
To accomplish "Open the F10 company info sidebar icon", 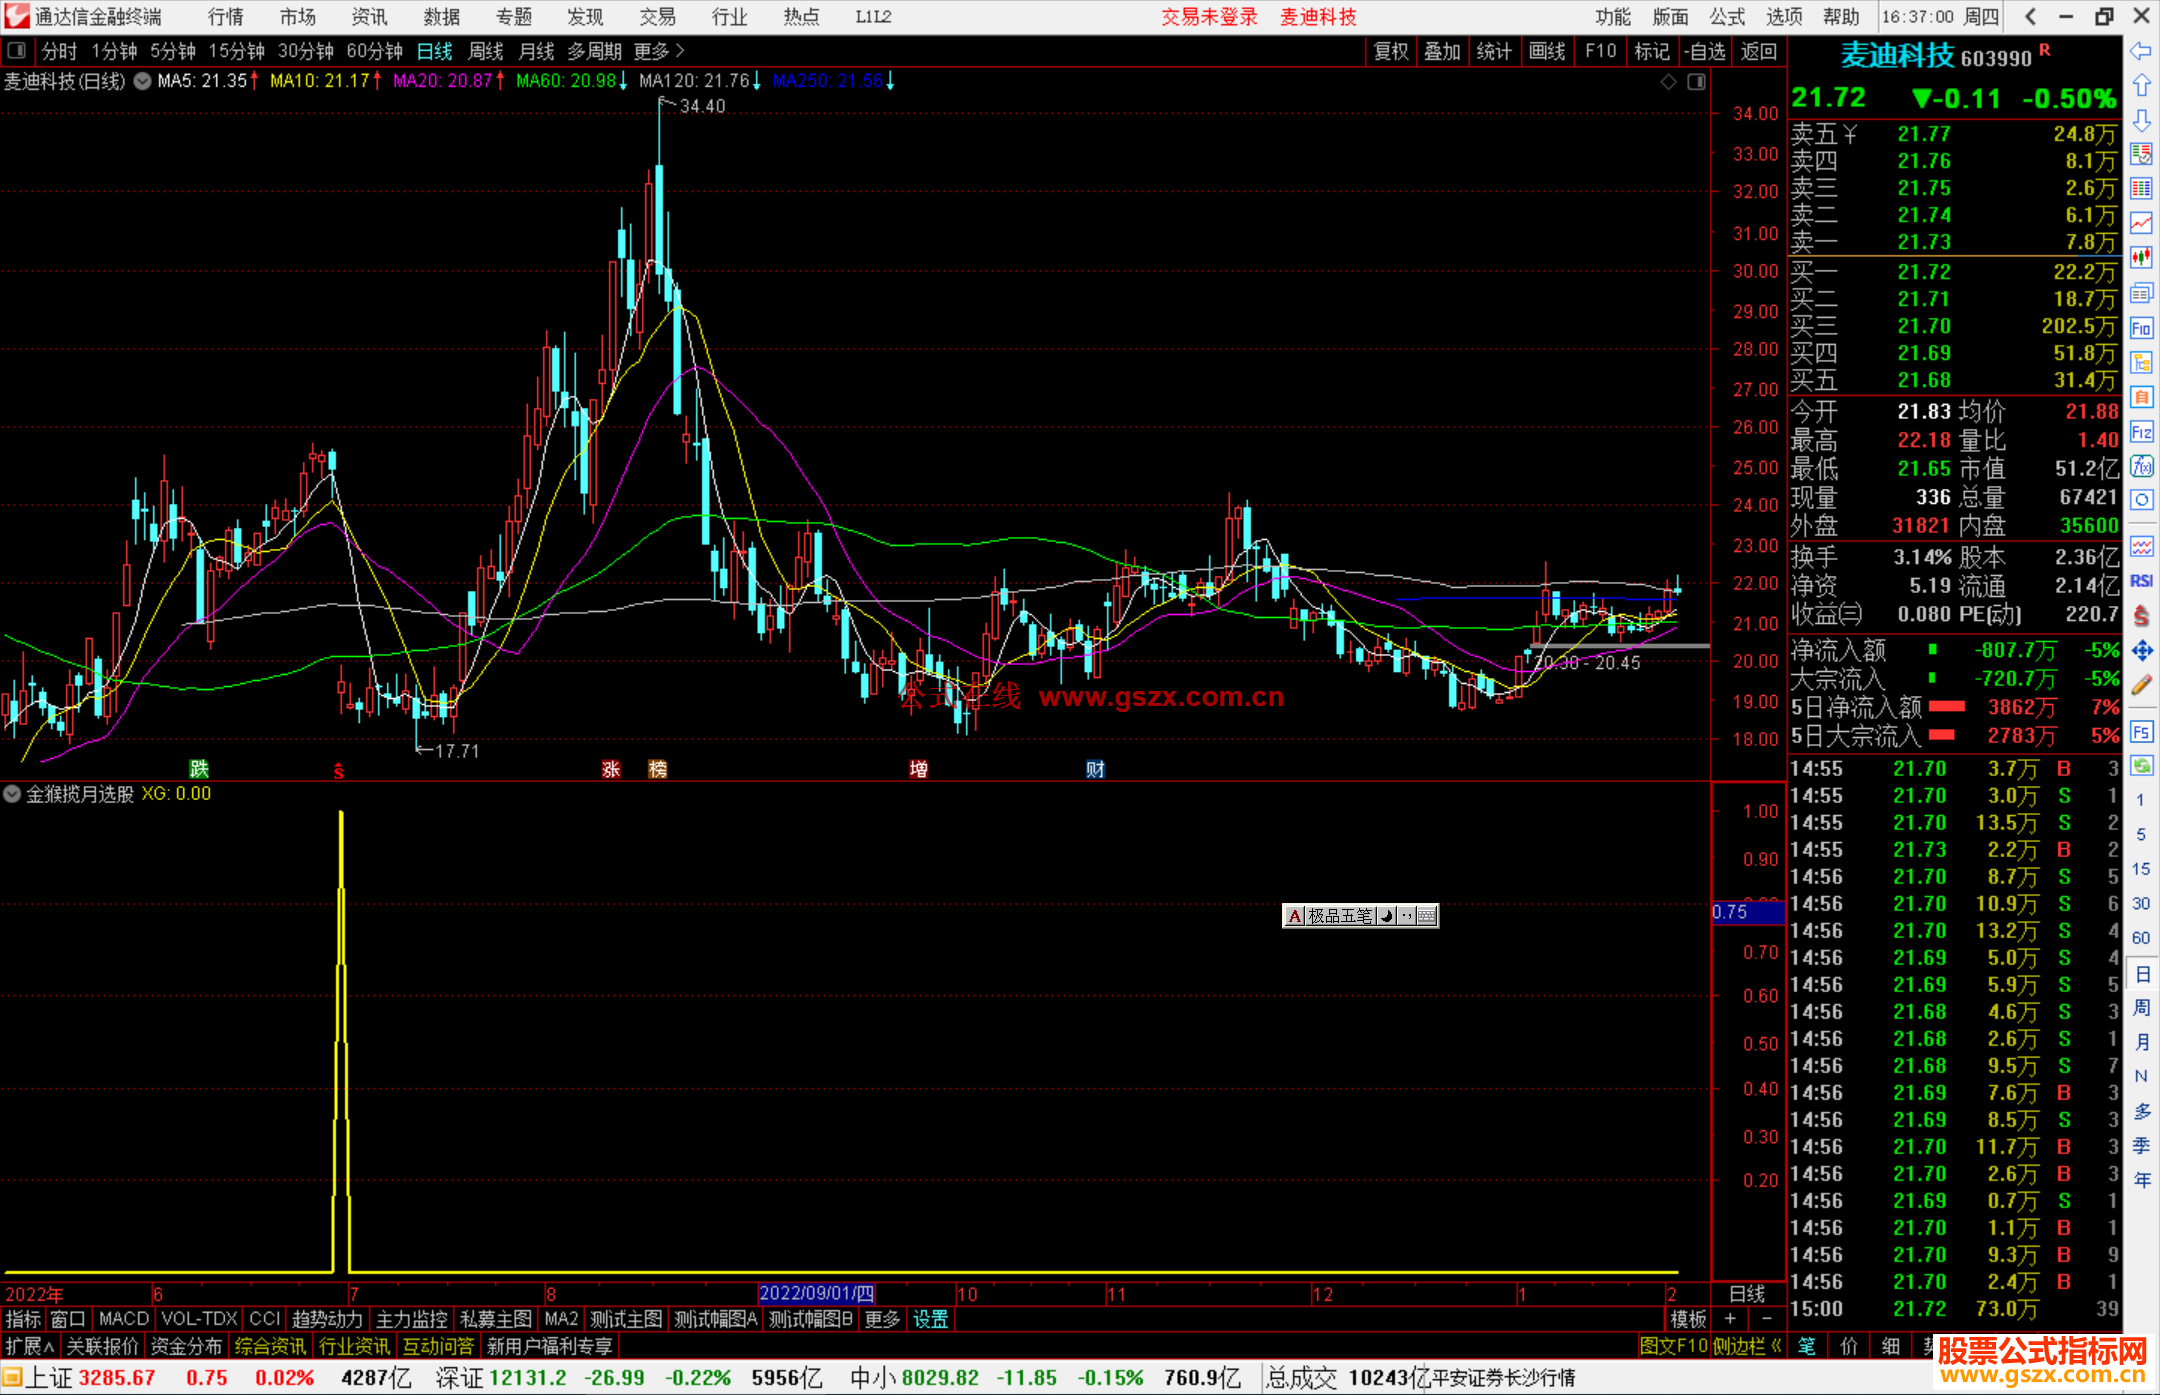I will [x=2141, y=328].
